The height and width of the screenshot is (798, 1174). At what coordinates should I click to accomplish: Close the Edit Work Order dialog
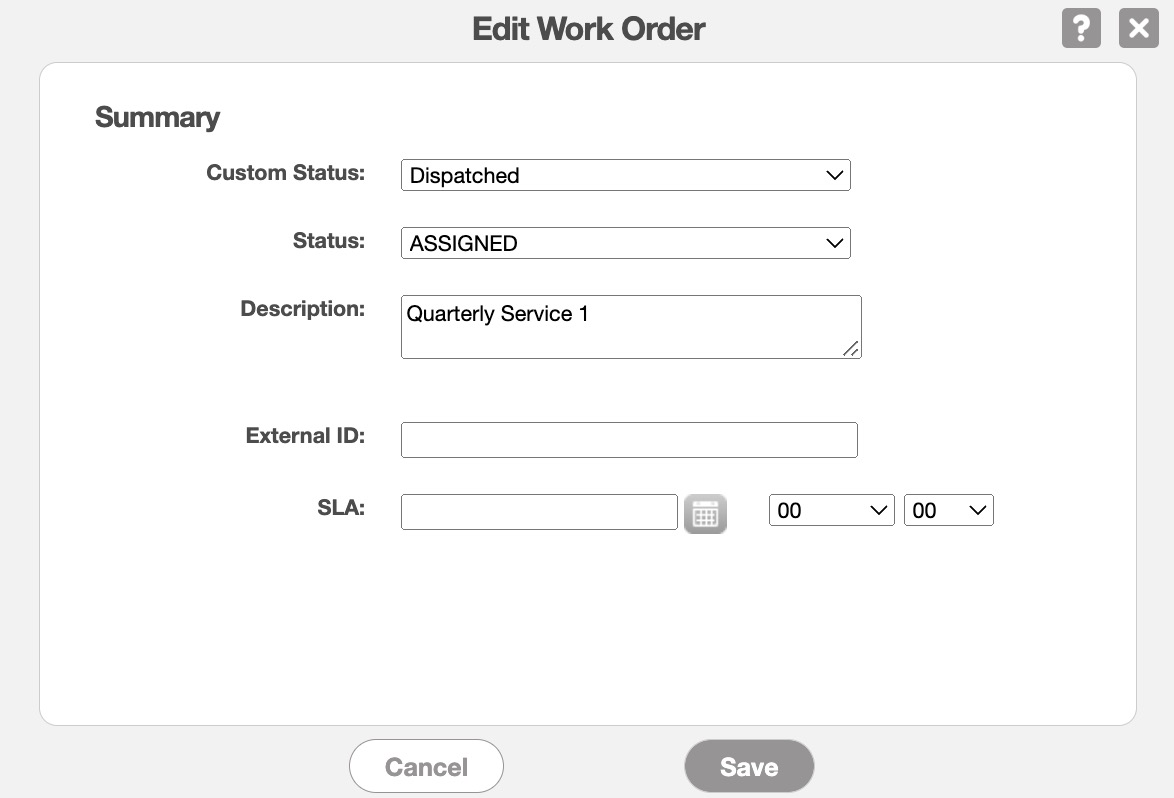point(1138,28)
